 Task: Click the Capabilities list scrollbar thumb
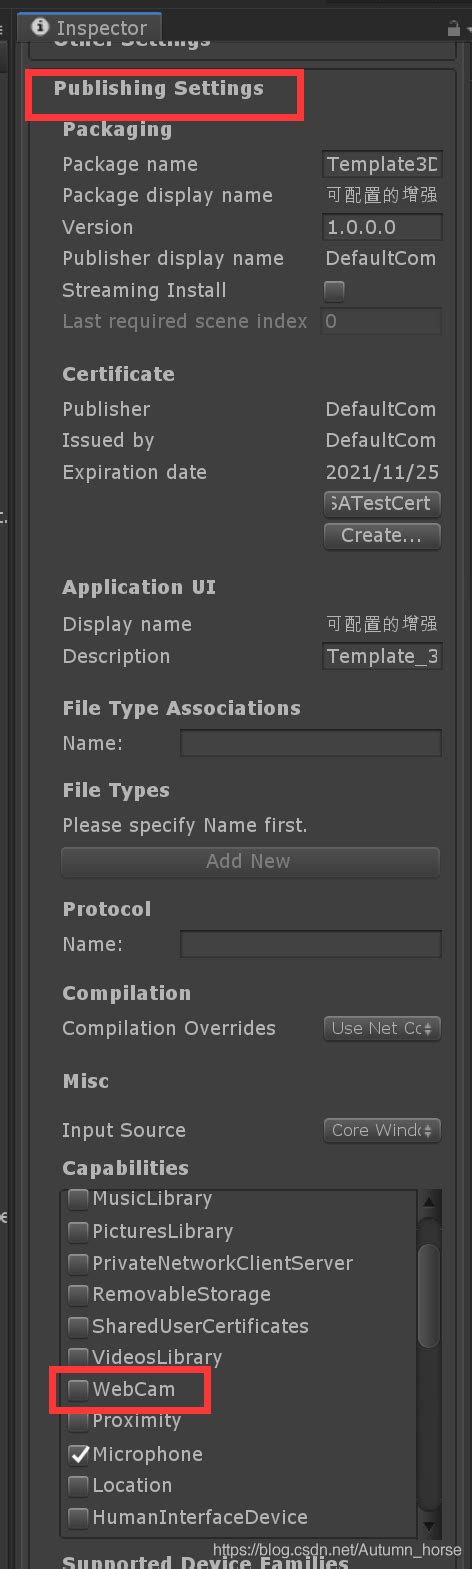[429, 1295]
